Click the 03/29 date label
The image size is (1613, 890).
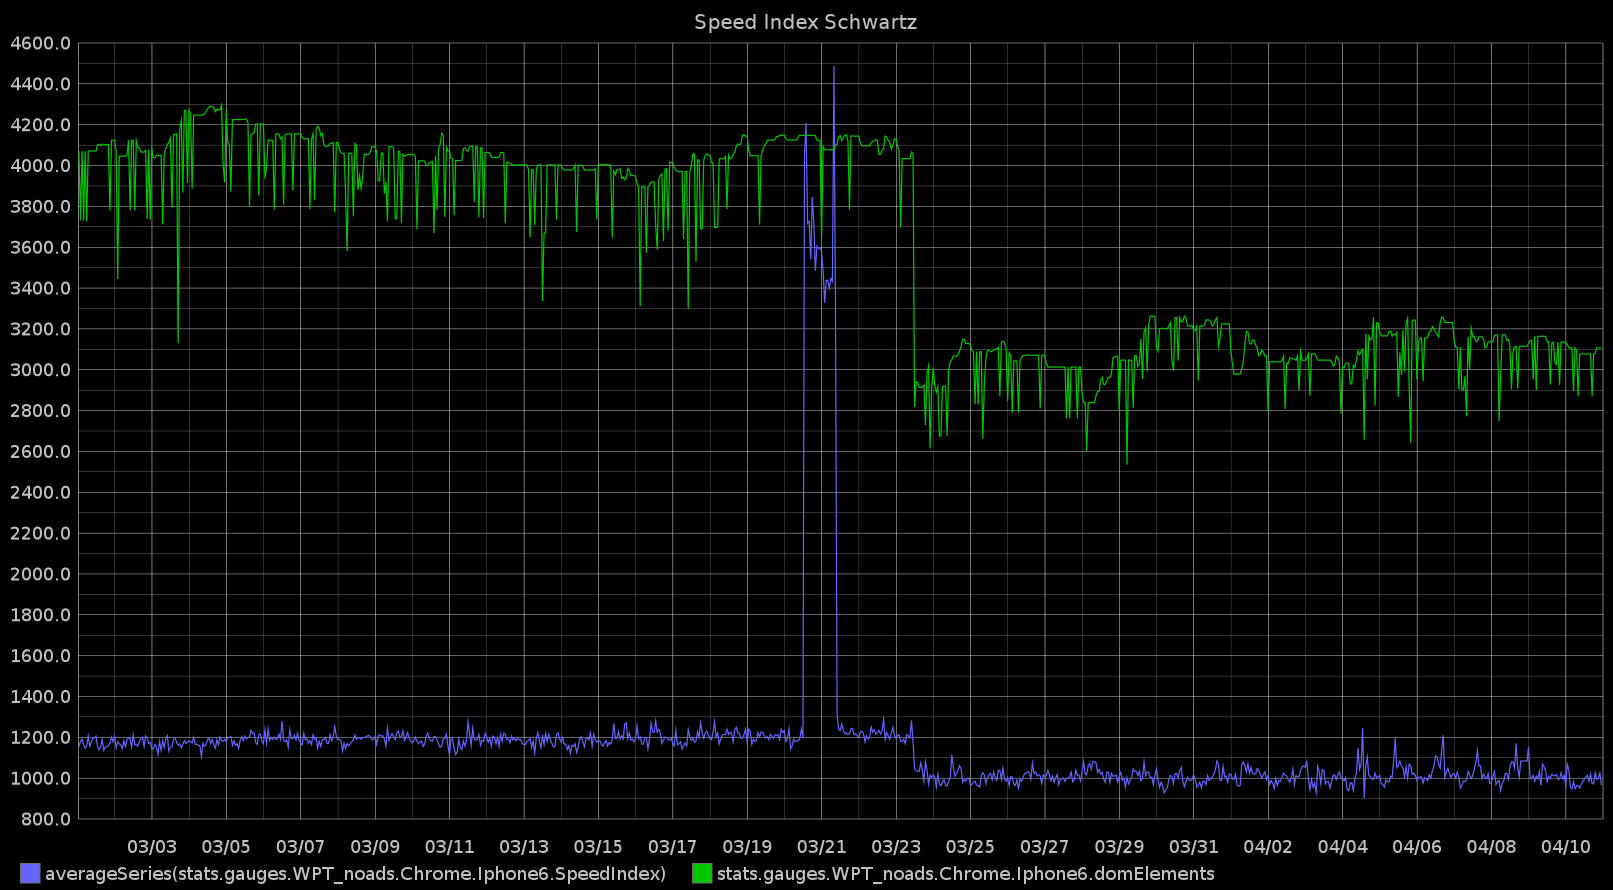click(1119, 847)
